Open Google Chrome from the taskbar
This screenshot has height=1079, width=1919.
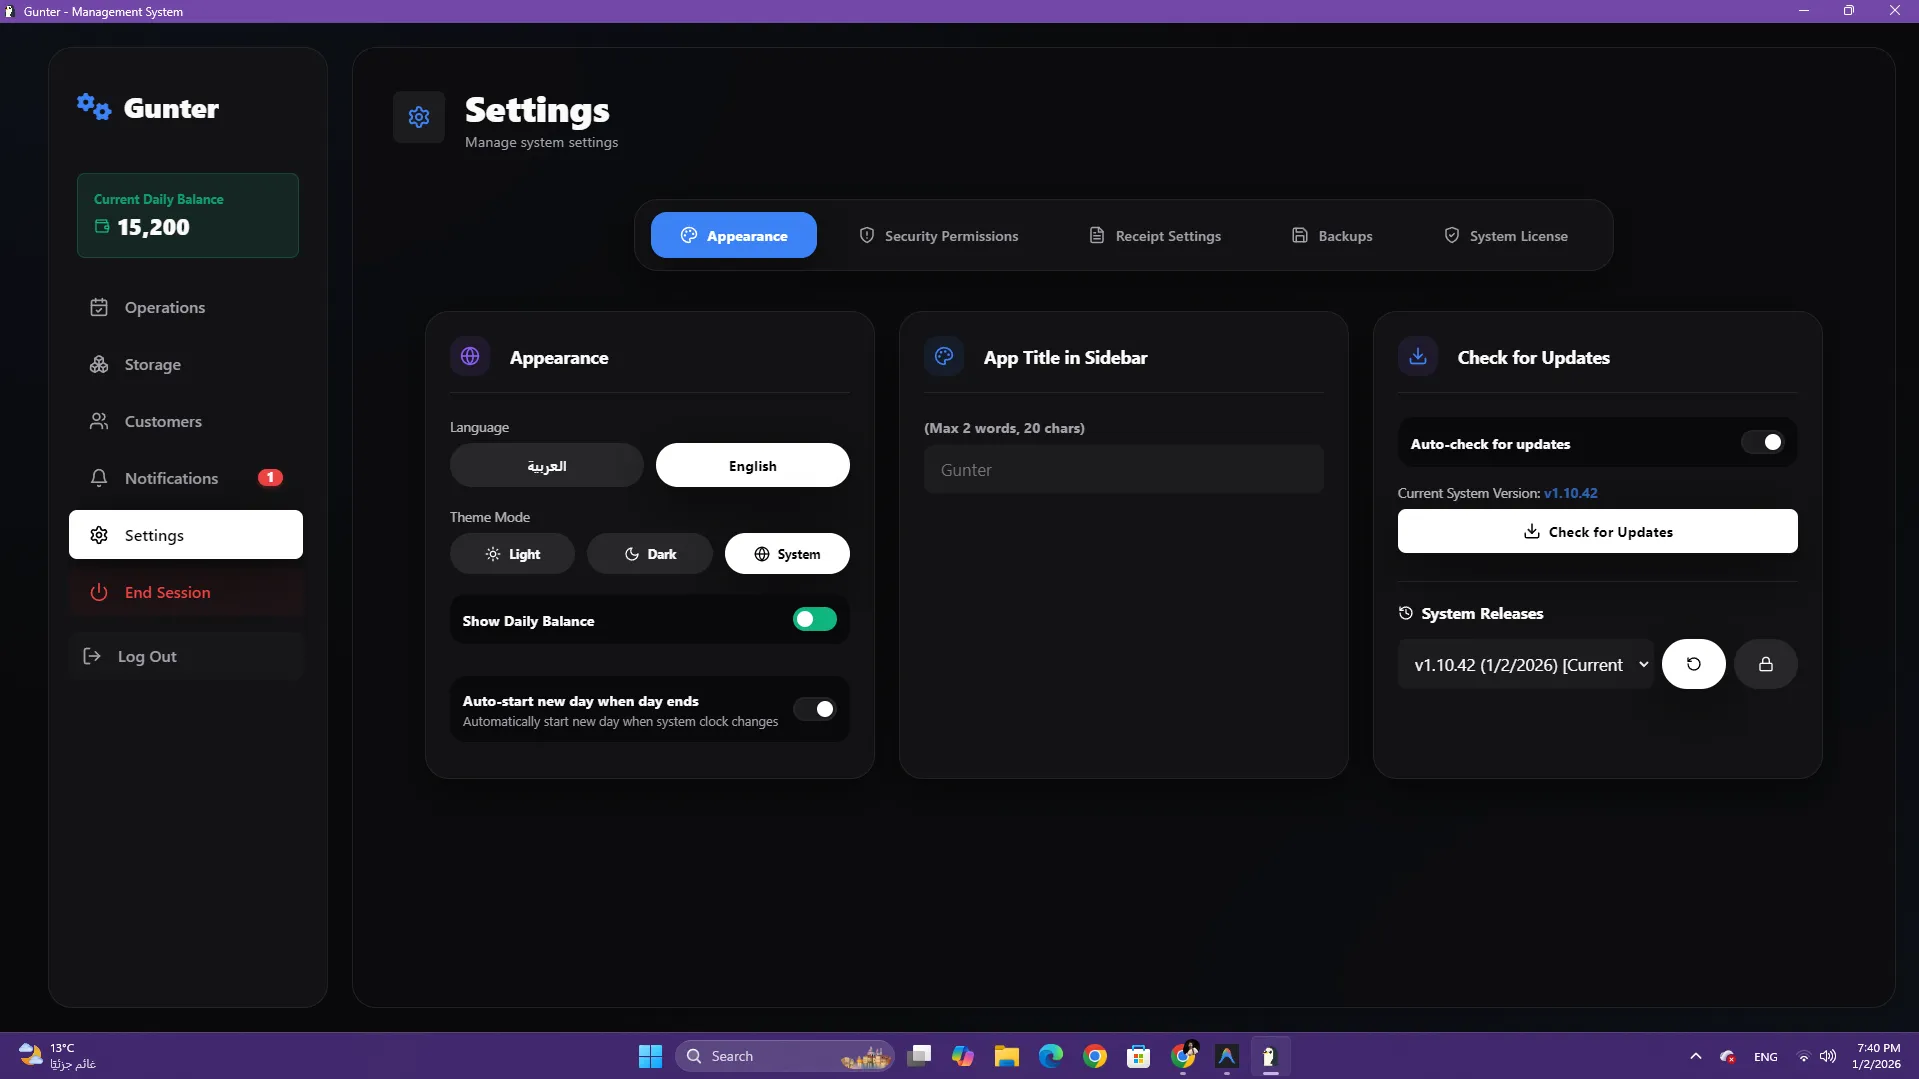coord(1095,1056)
